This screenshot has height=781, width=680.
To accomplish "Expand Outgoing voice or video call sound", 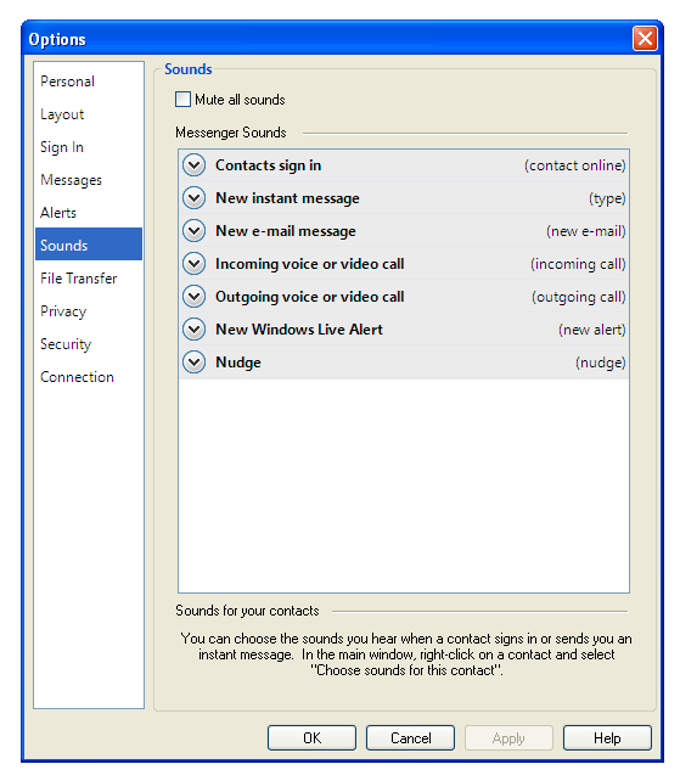I will pos(194,296).
